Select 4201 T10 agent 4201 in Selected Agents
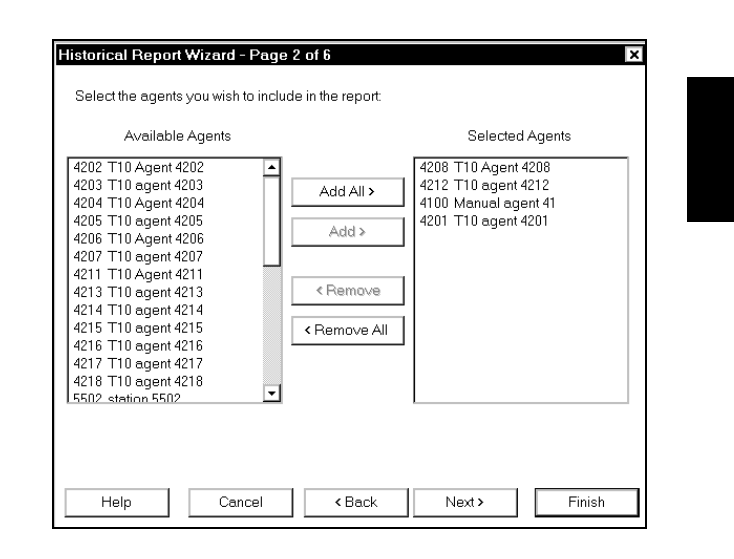 (x=521, y=221)
